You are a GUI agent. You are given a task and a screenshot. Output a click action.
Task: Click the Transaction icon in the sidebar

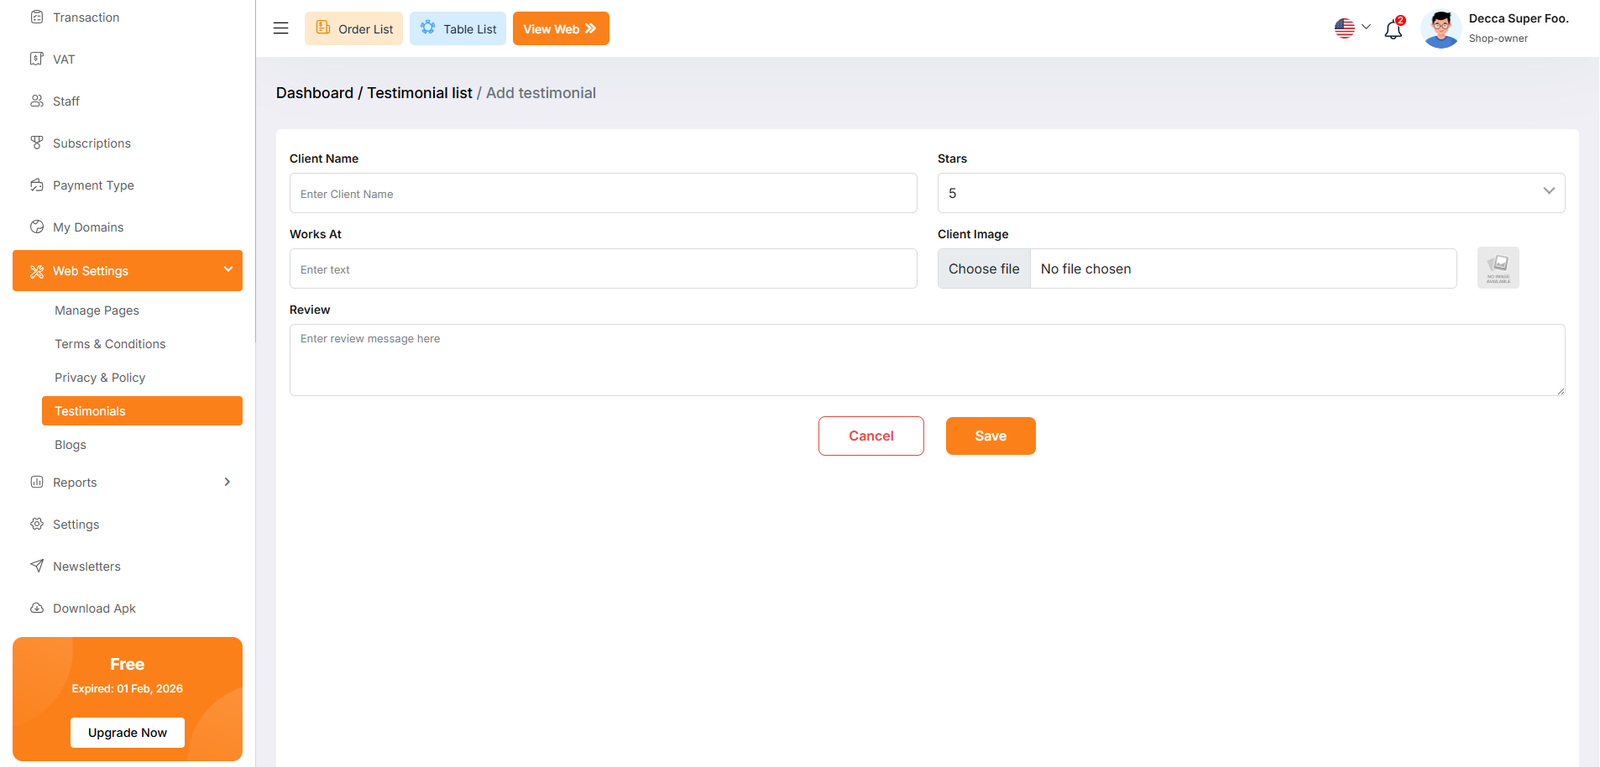point(37,17)
